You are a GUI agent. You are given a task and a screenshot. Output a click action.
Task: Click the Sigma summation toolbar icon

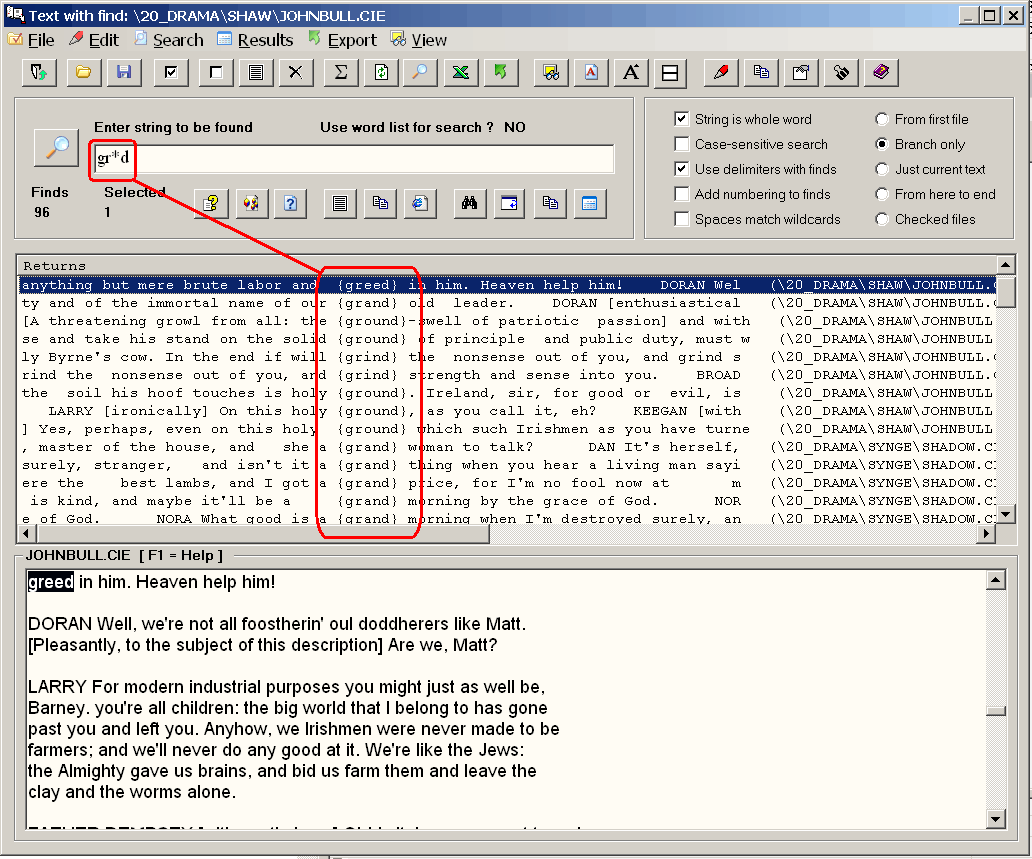[x=340, y=72]
